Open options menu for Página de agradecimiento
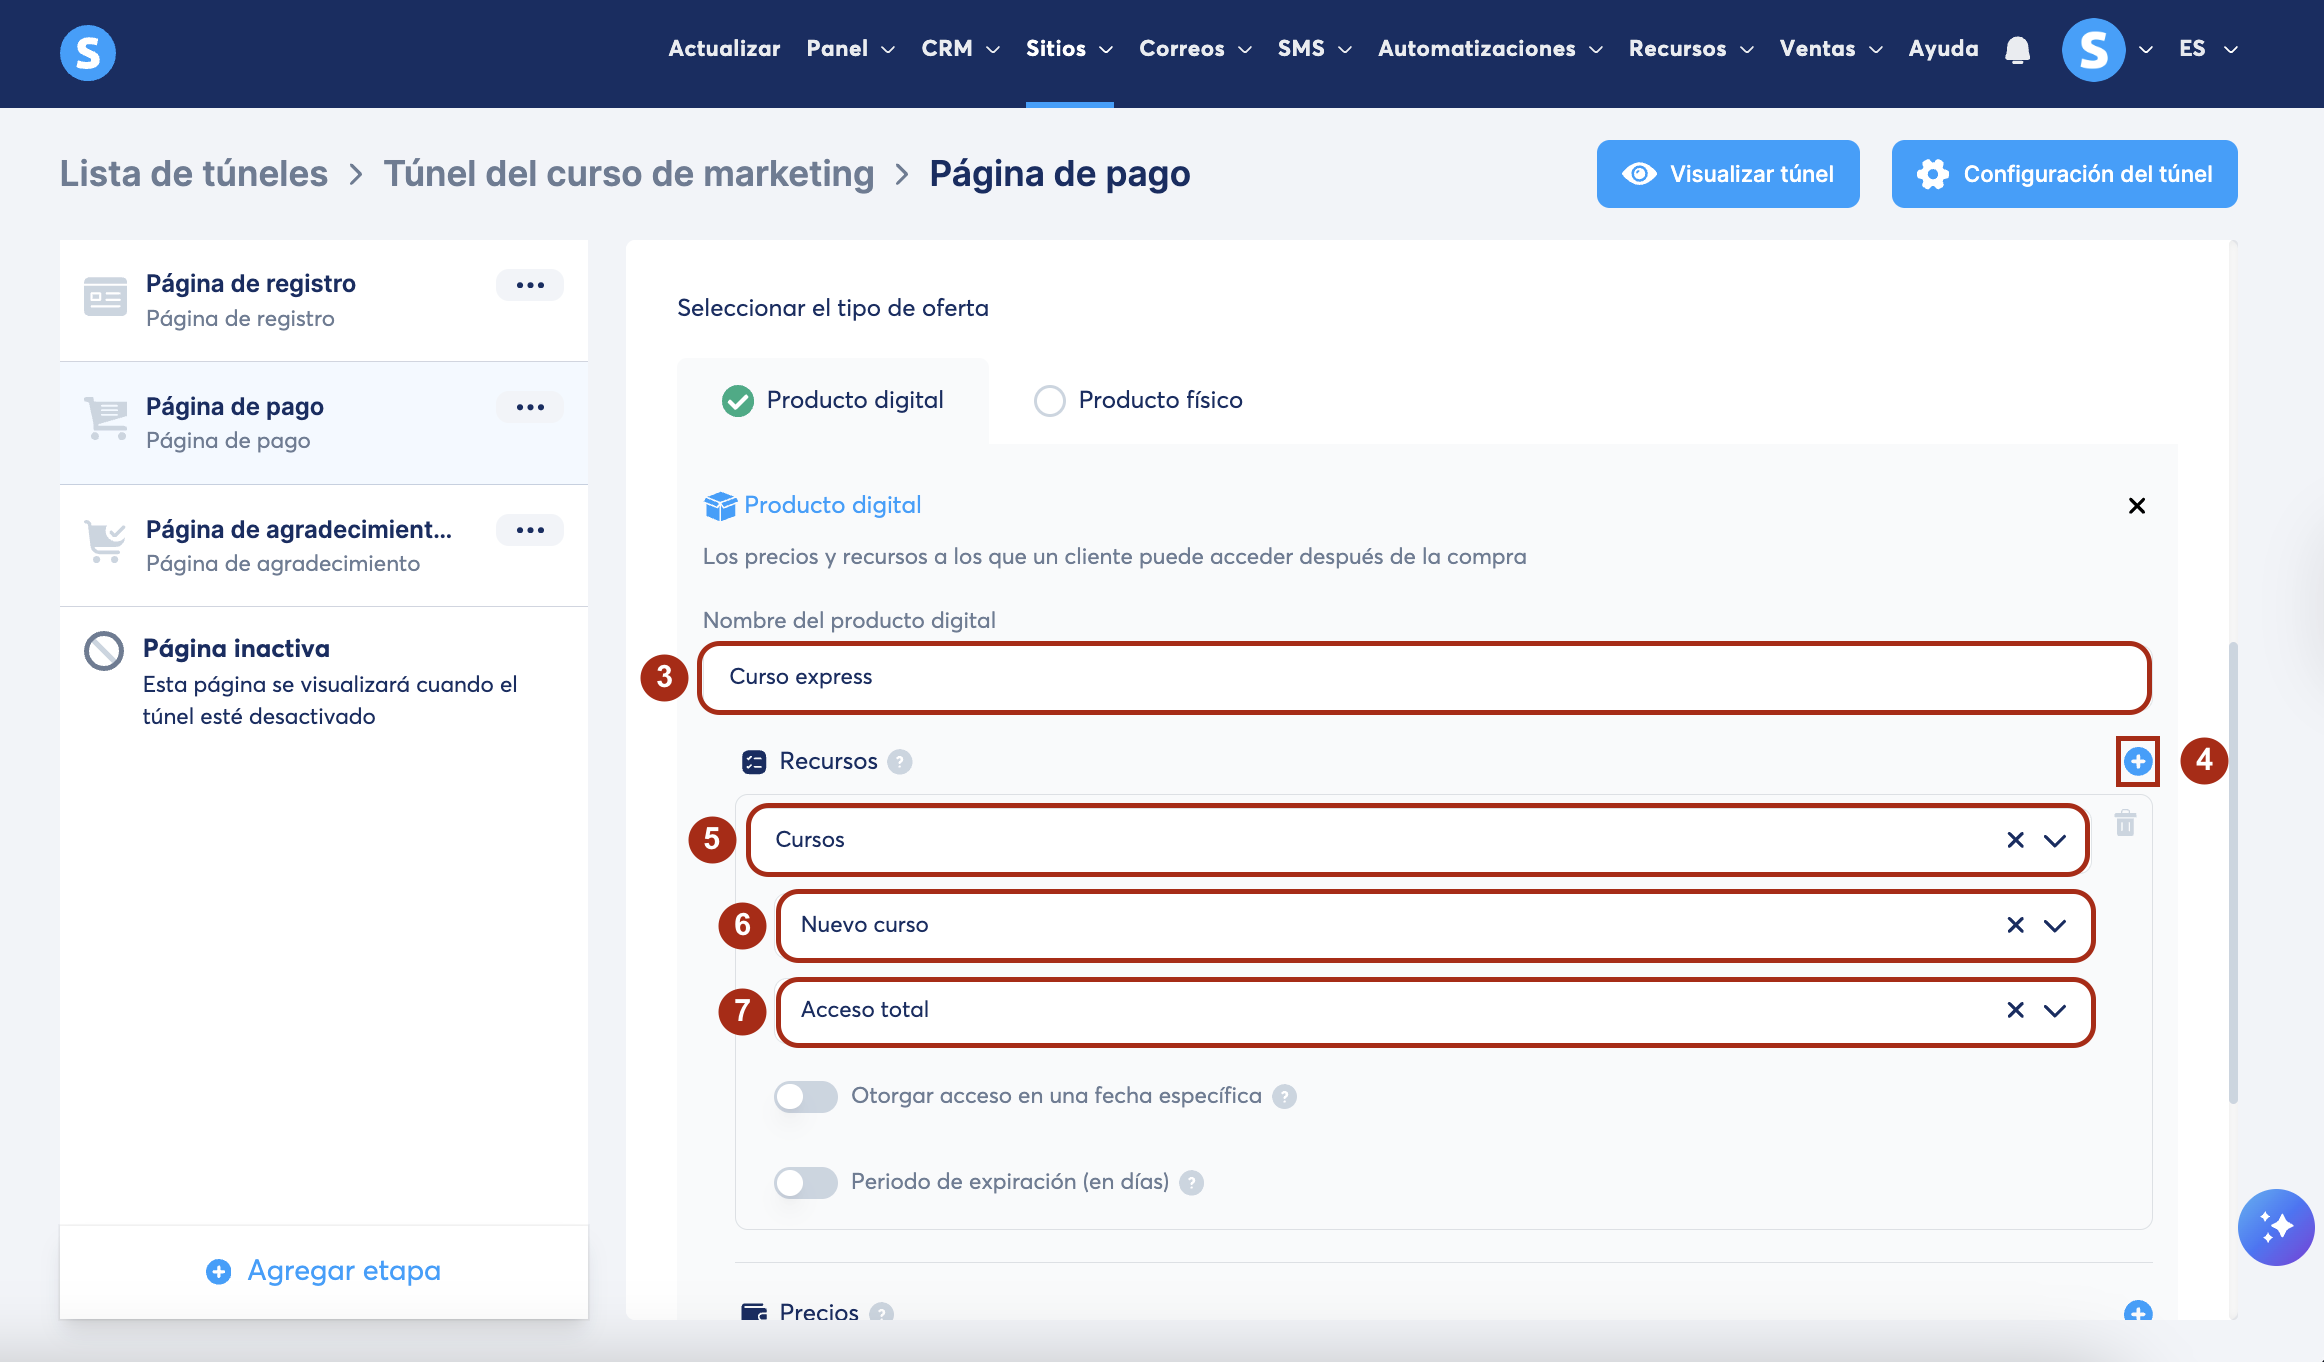Screen dimensions: 2324x1362 tap(529, 530)
